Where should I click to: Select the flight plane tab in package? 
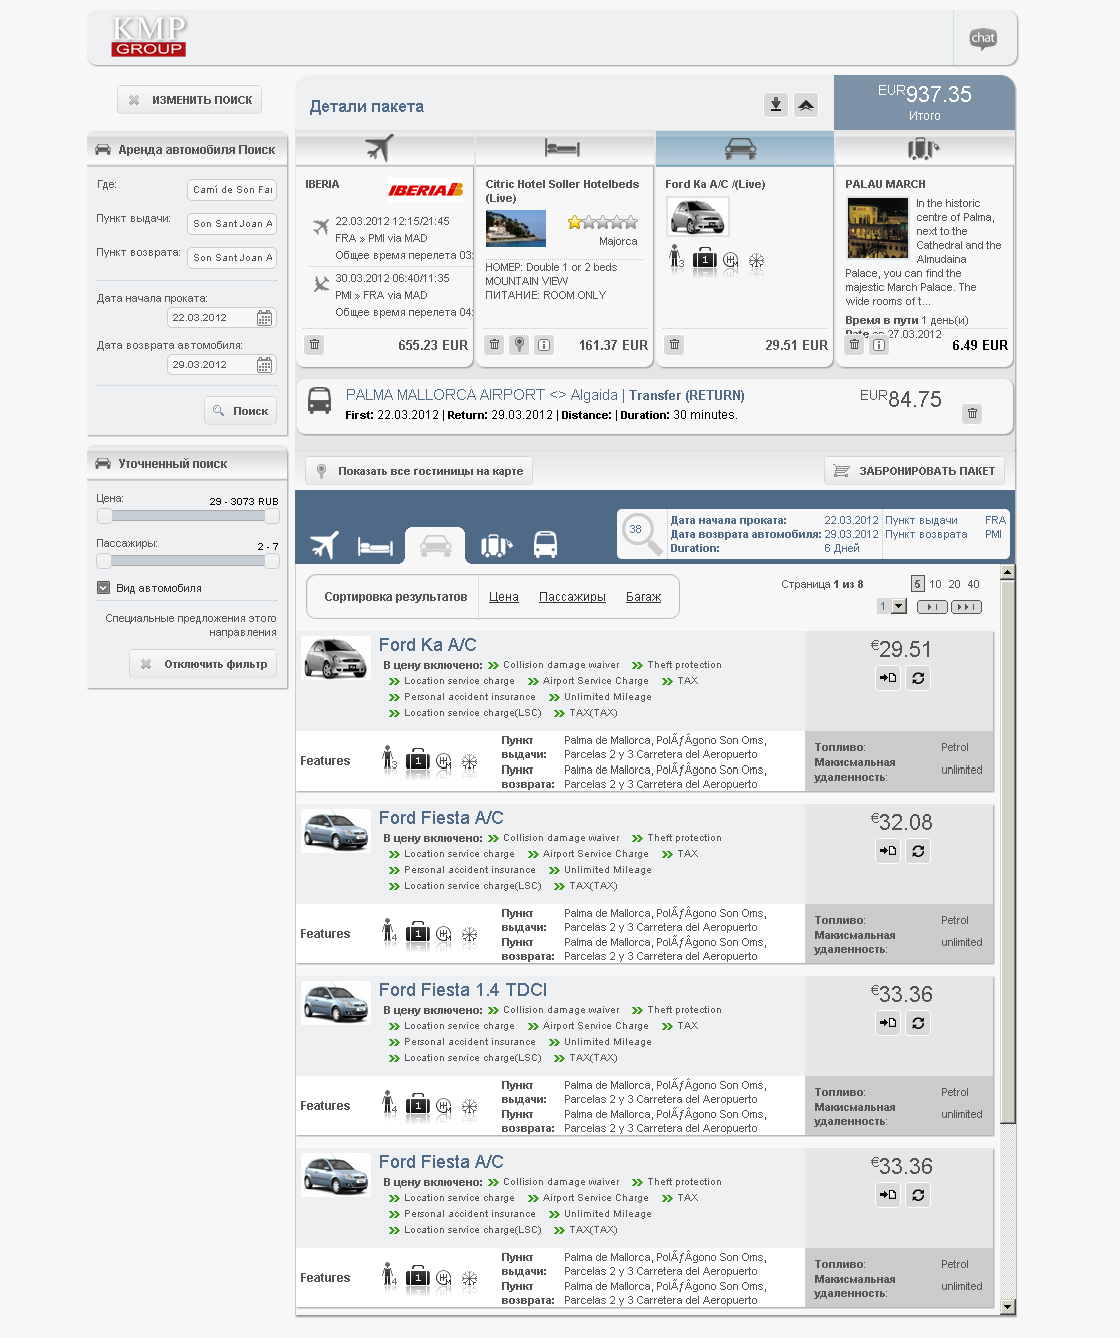pos(385,148)
